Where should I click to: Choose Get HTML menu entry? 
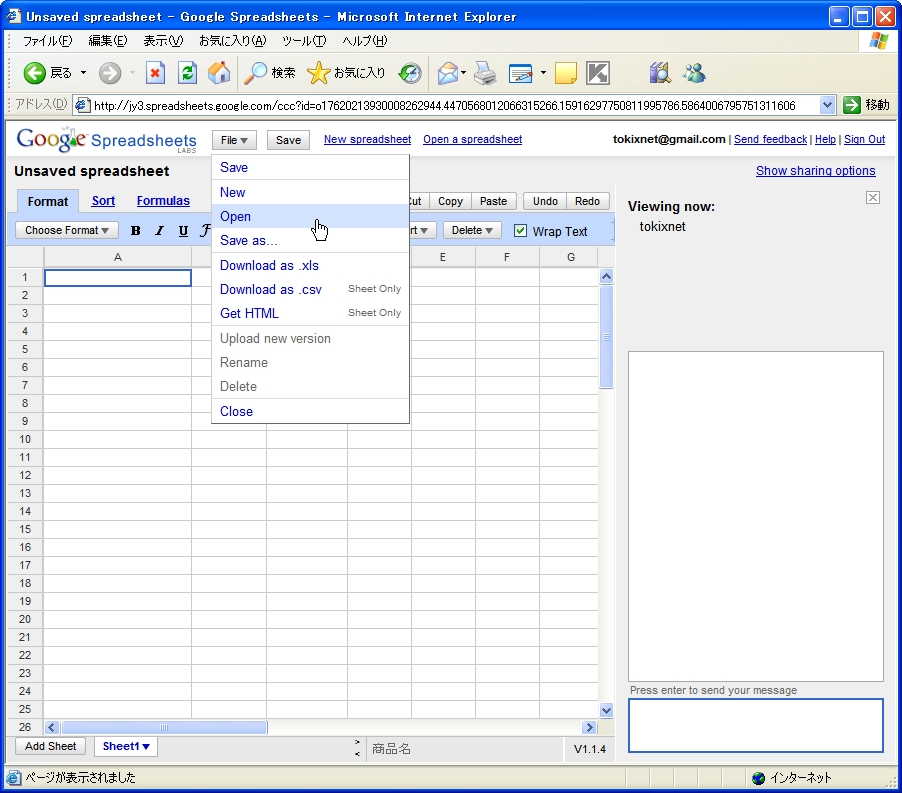point(311,313)
